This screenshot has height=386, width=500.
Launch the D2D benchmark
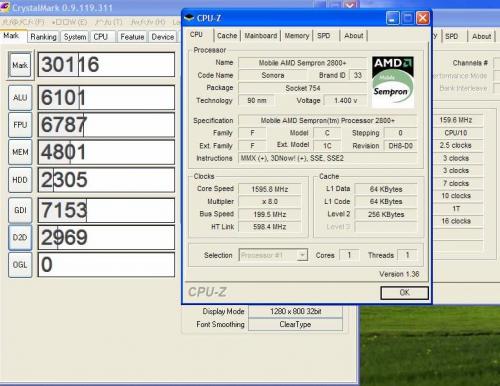coord(20,237)
